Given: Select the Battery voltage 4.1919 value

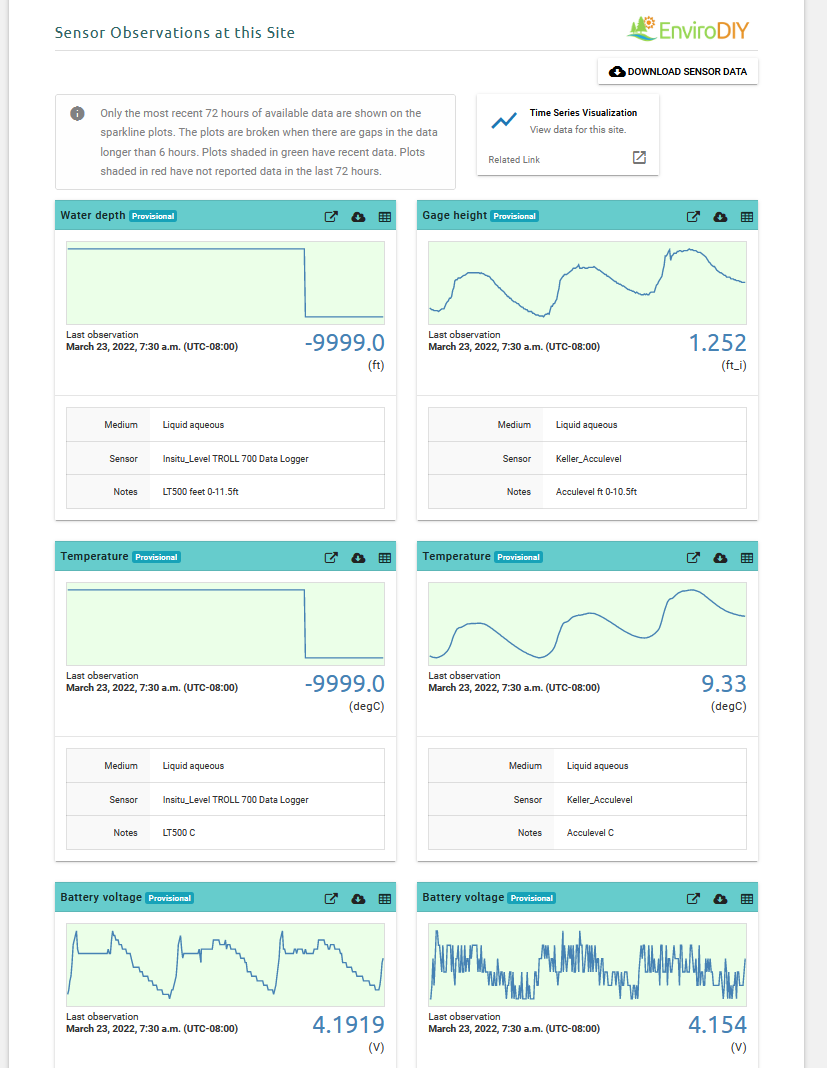Looking at the screenshot, I should tap(348, 1024).
